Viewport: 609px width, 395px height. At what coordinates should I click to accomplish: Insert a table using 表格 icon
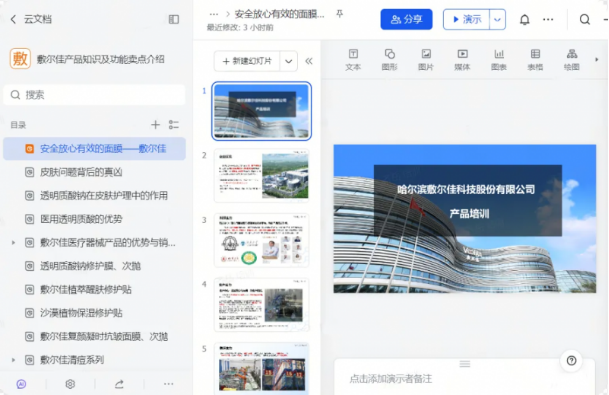click(535, 60)
